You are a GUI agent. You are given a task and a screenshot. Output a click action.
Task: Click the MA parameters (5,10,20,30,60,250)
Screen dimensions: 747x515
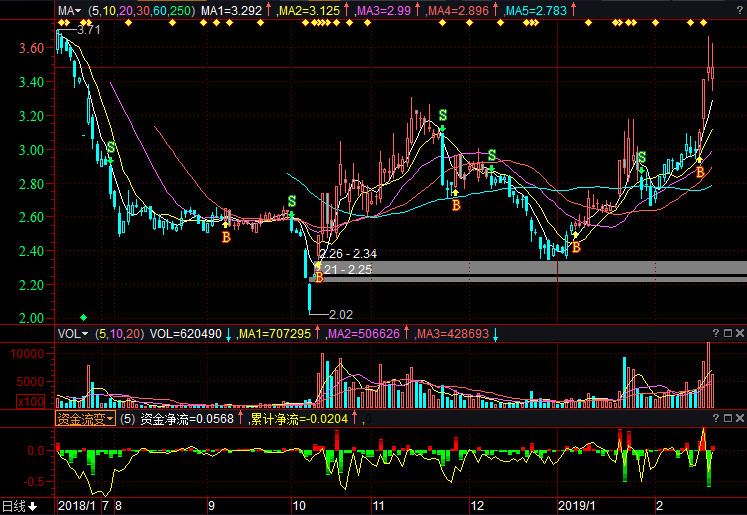[140, 11]
